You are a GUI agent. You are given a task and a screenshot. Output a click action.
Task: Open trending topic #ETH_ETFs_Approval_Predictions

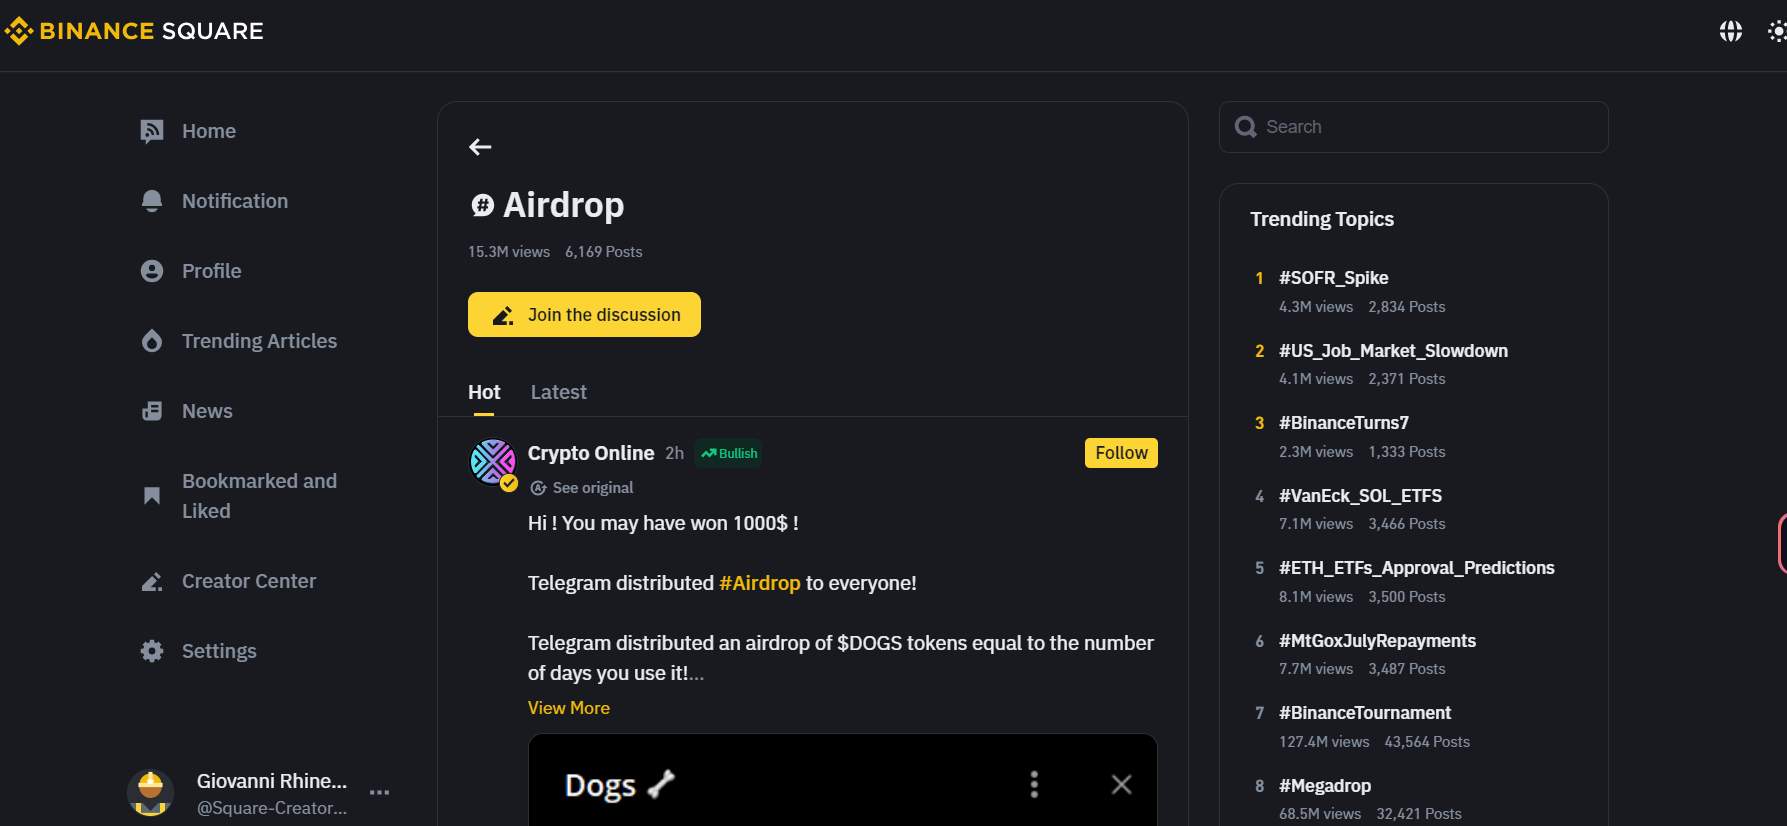click(x=1417, y=568)
